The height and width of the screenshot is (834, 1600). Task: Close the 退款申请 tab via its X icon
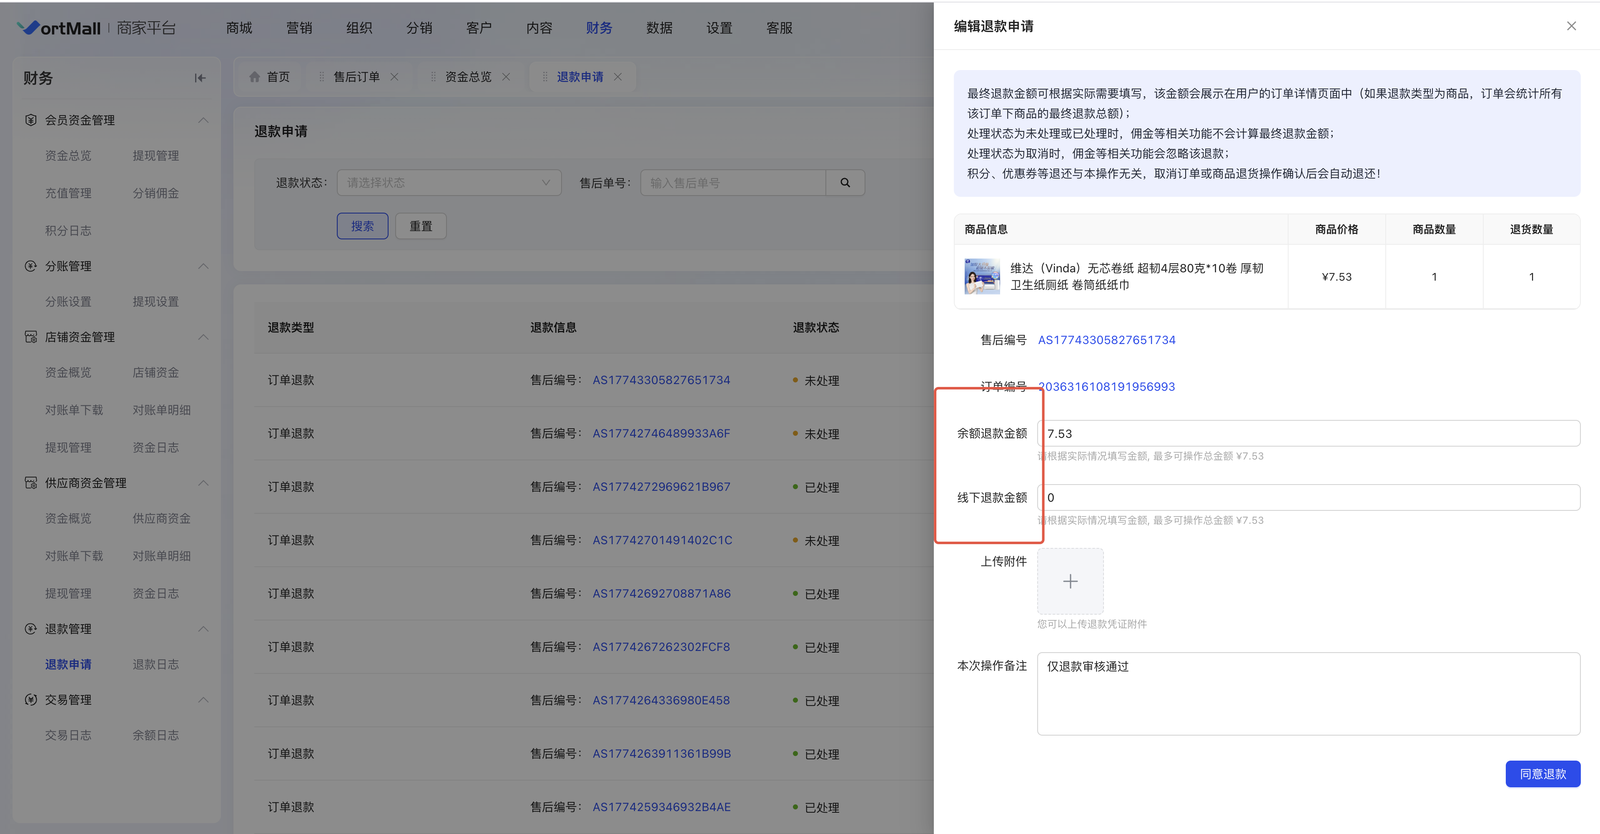(618, 77)
